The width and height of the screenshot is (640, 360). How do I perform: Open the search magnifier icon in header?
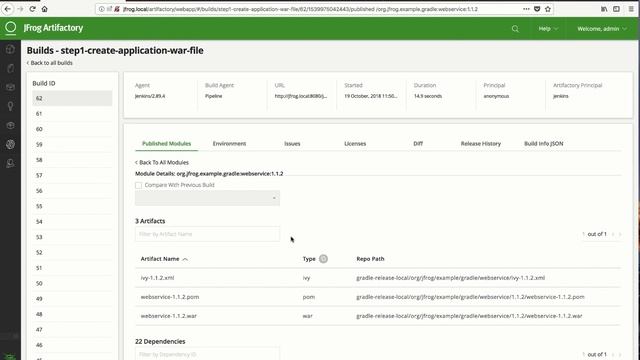pos(515,29)
